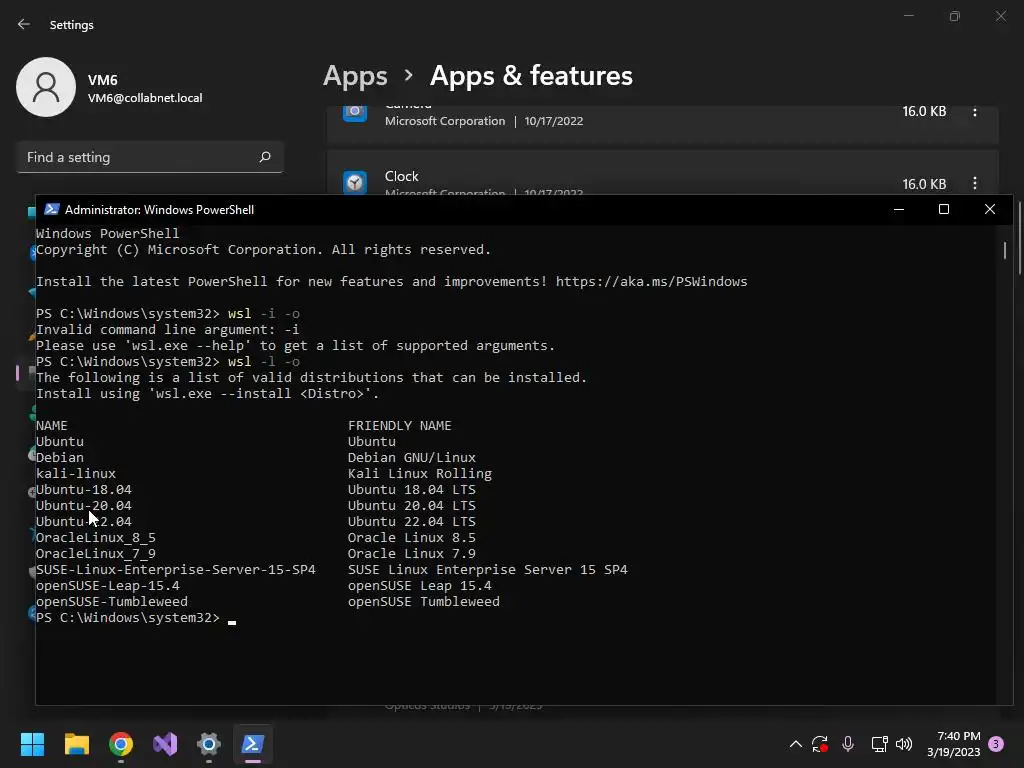Click the last PowerShell prompt line
1024x768 pixels.
click(x=136, y=618)
